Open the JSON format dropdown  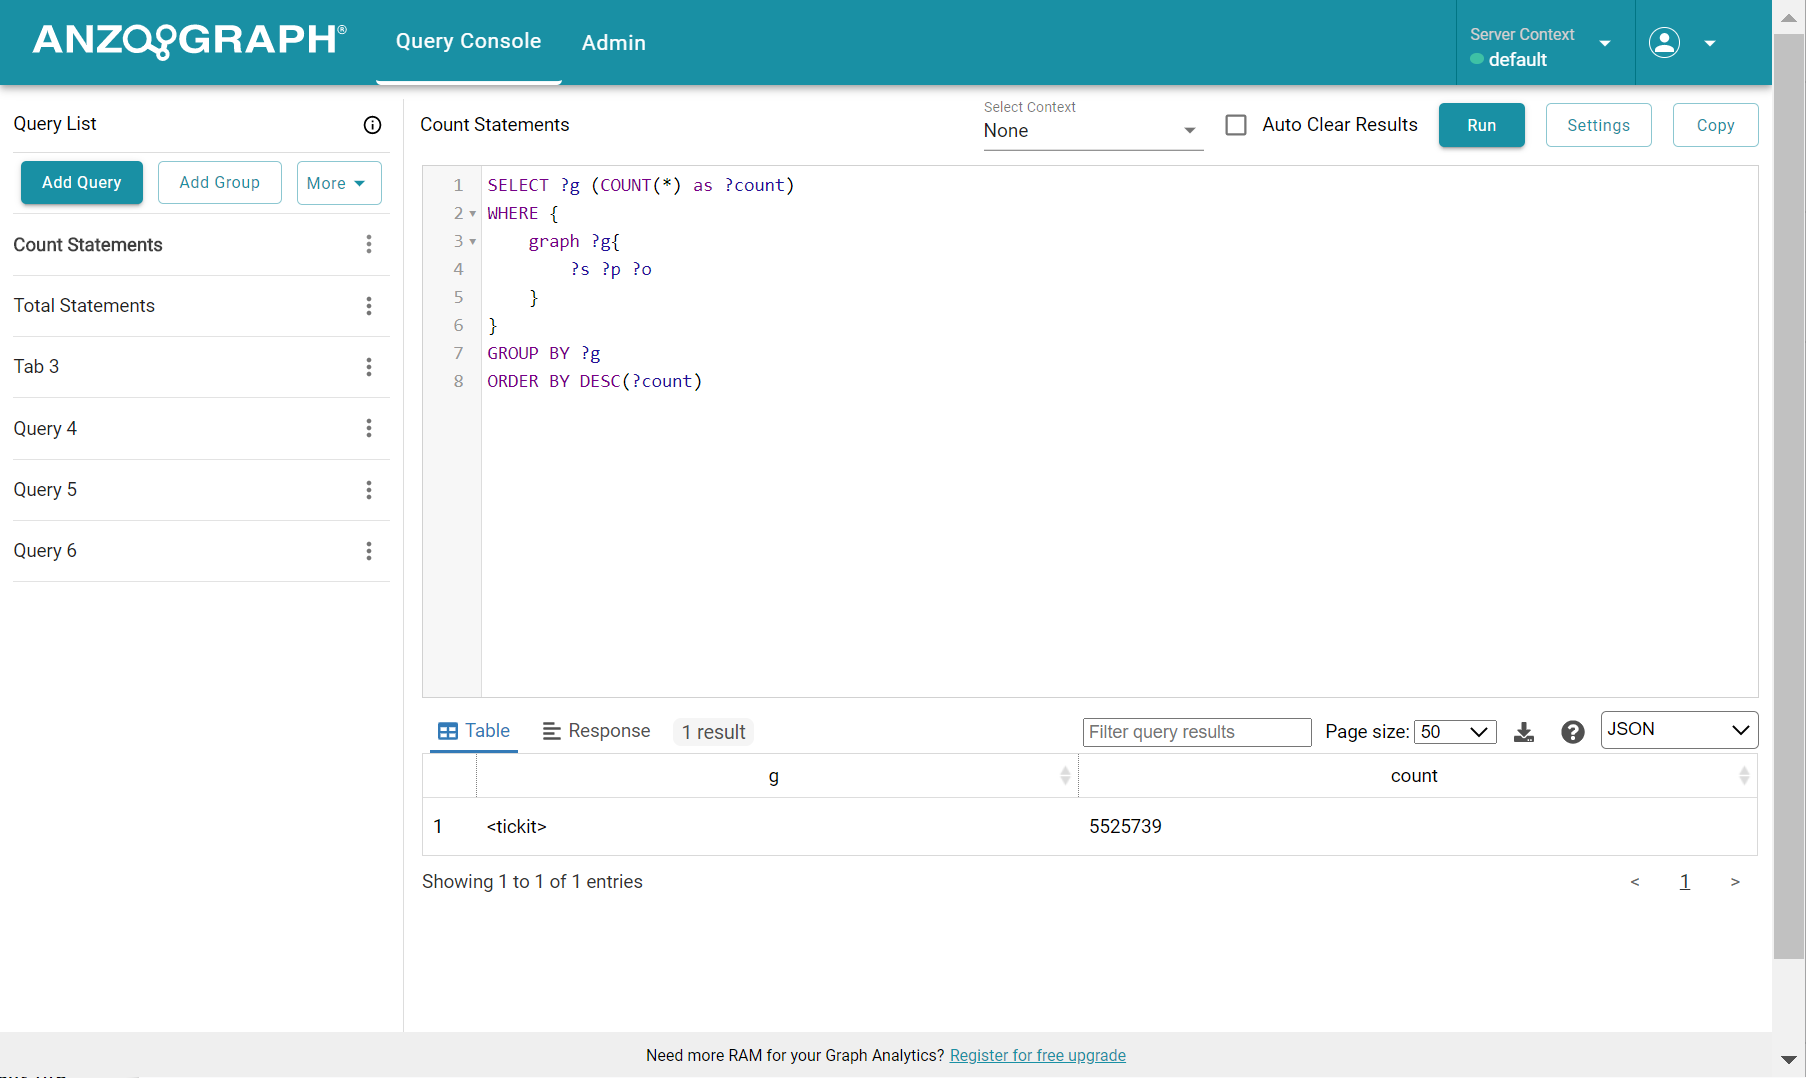[x=1678, y=730]
